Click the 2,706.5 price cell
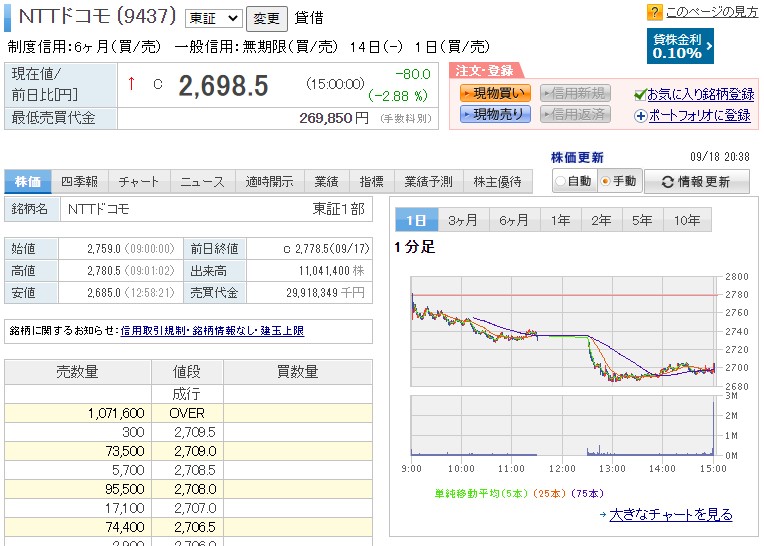 (x=188, y=527)
